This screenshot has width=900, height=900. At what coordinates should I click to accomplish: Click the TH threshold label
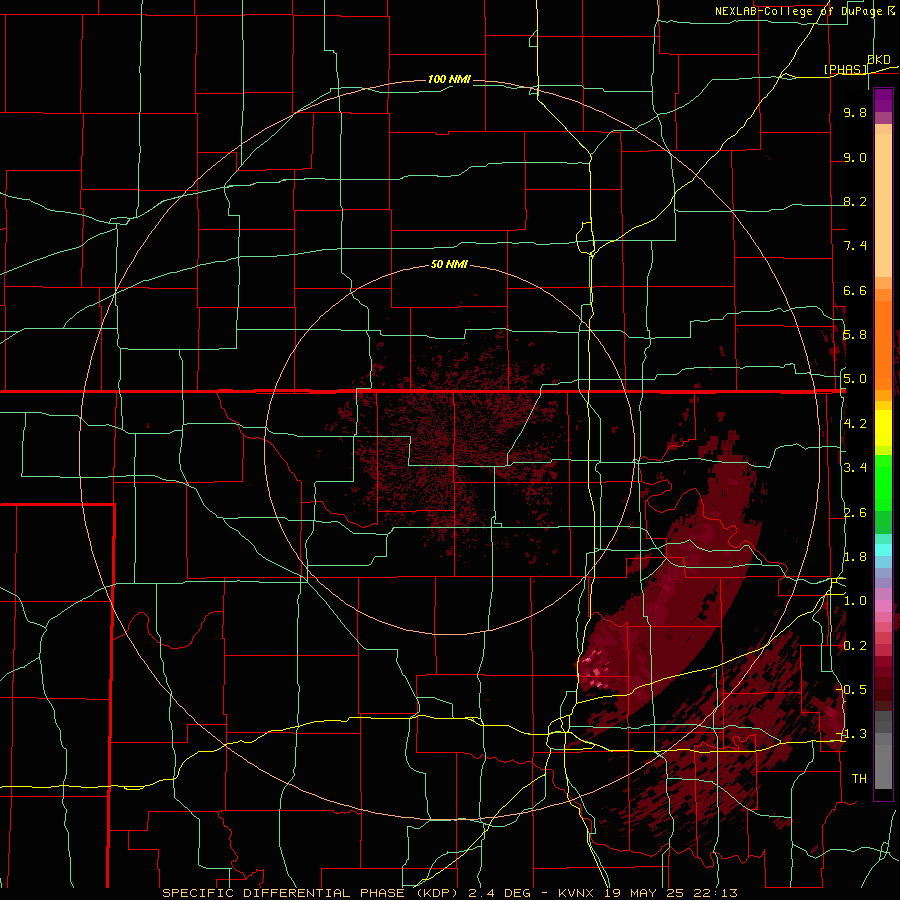pyautogui.click(x=859, y=779)
